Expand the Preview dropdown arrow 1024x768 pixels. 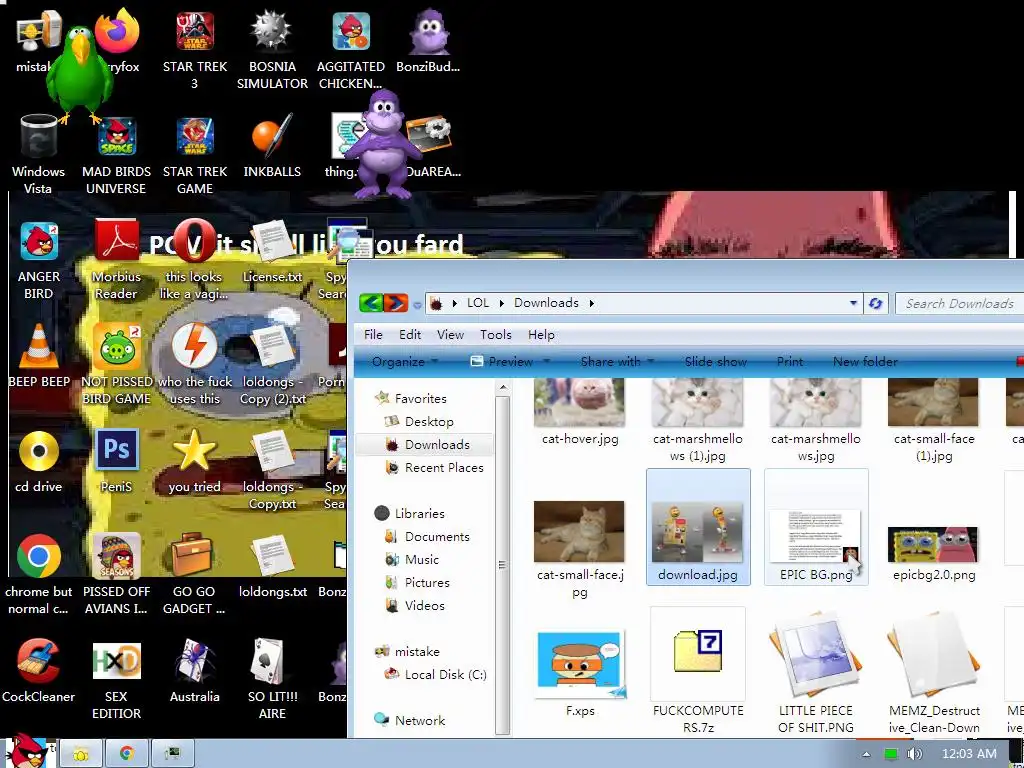pyautogui.click(x=547, y=361)
